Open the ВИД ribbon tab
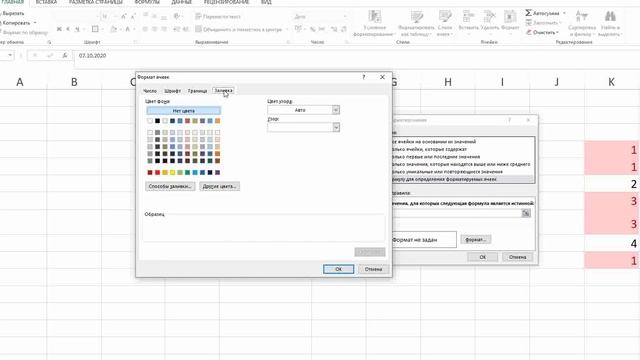This screenshot has width=640, height=360. tap(266, 2)
